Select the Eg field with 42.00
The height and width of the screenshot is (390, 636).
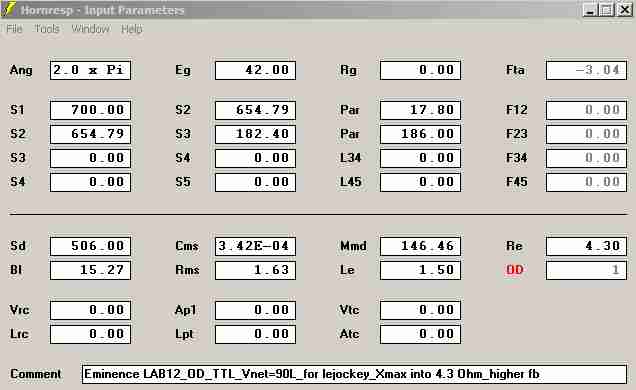tap(256, 70)
